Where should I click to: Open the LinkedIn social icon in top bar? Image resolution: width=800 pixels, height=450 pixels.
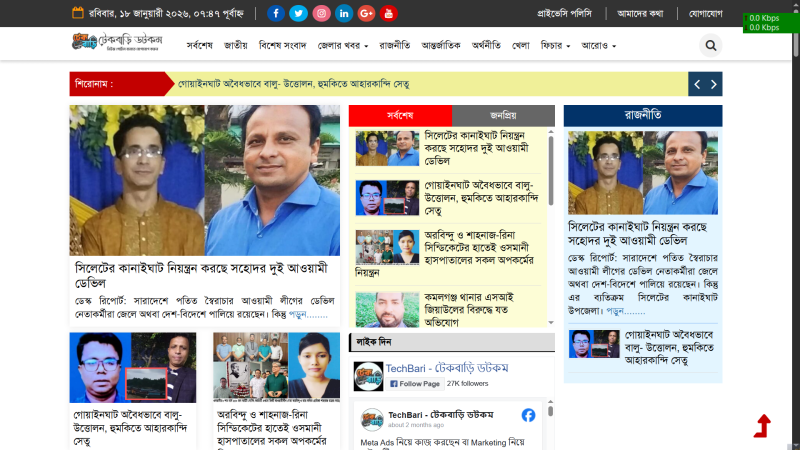tap(344, 13)
